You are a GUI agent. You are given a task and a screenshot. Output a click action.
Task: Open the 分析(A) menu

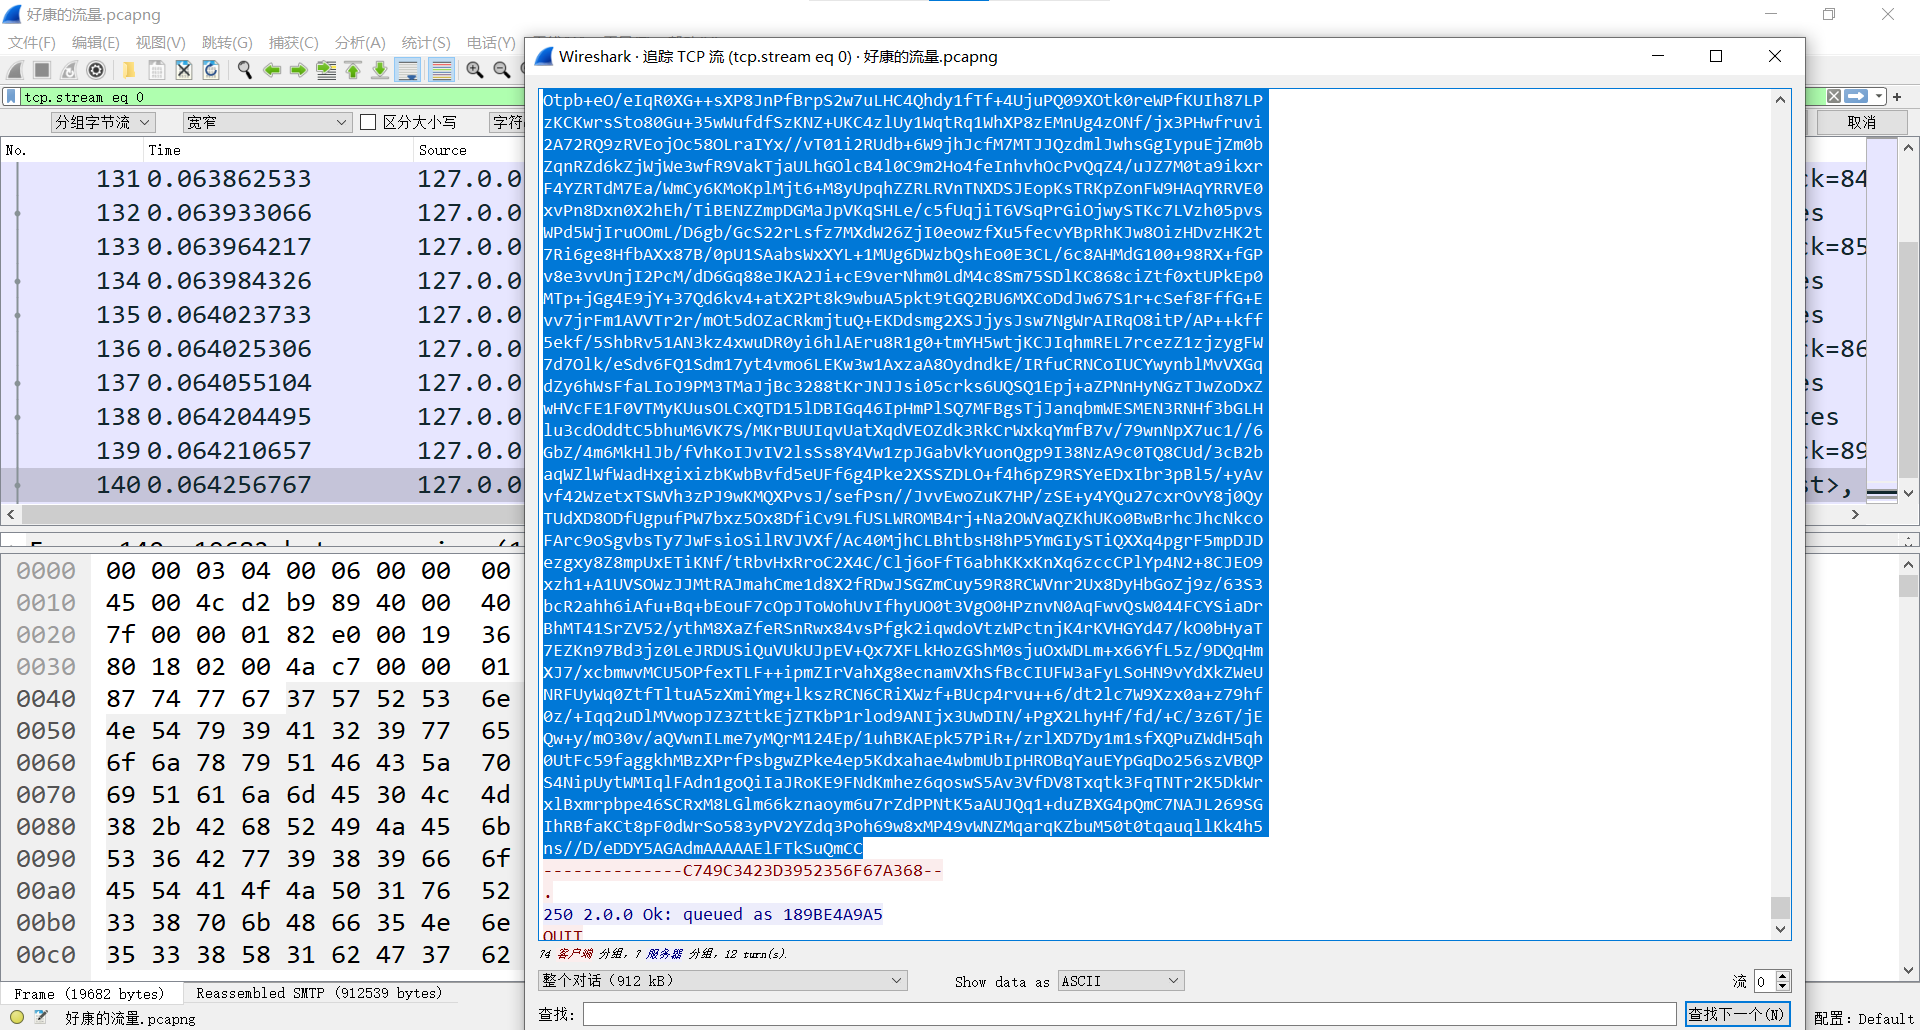click(x=359, y=42)
